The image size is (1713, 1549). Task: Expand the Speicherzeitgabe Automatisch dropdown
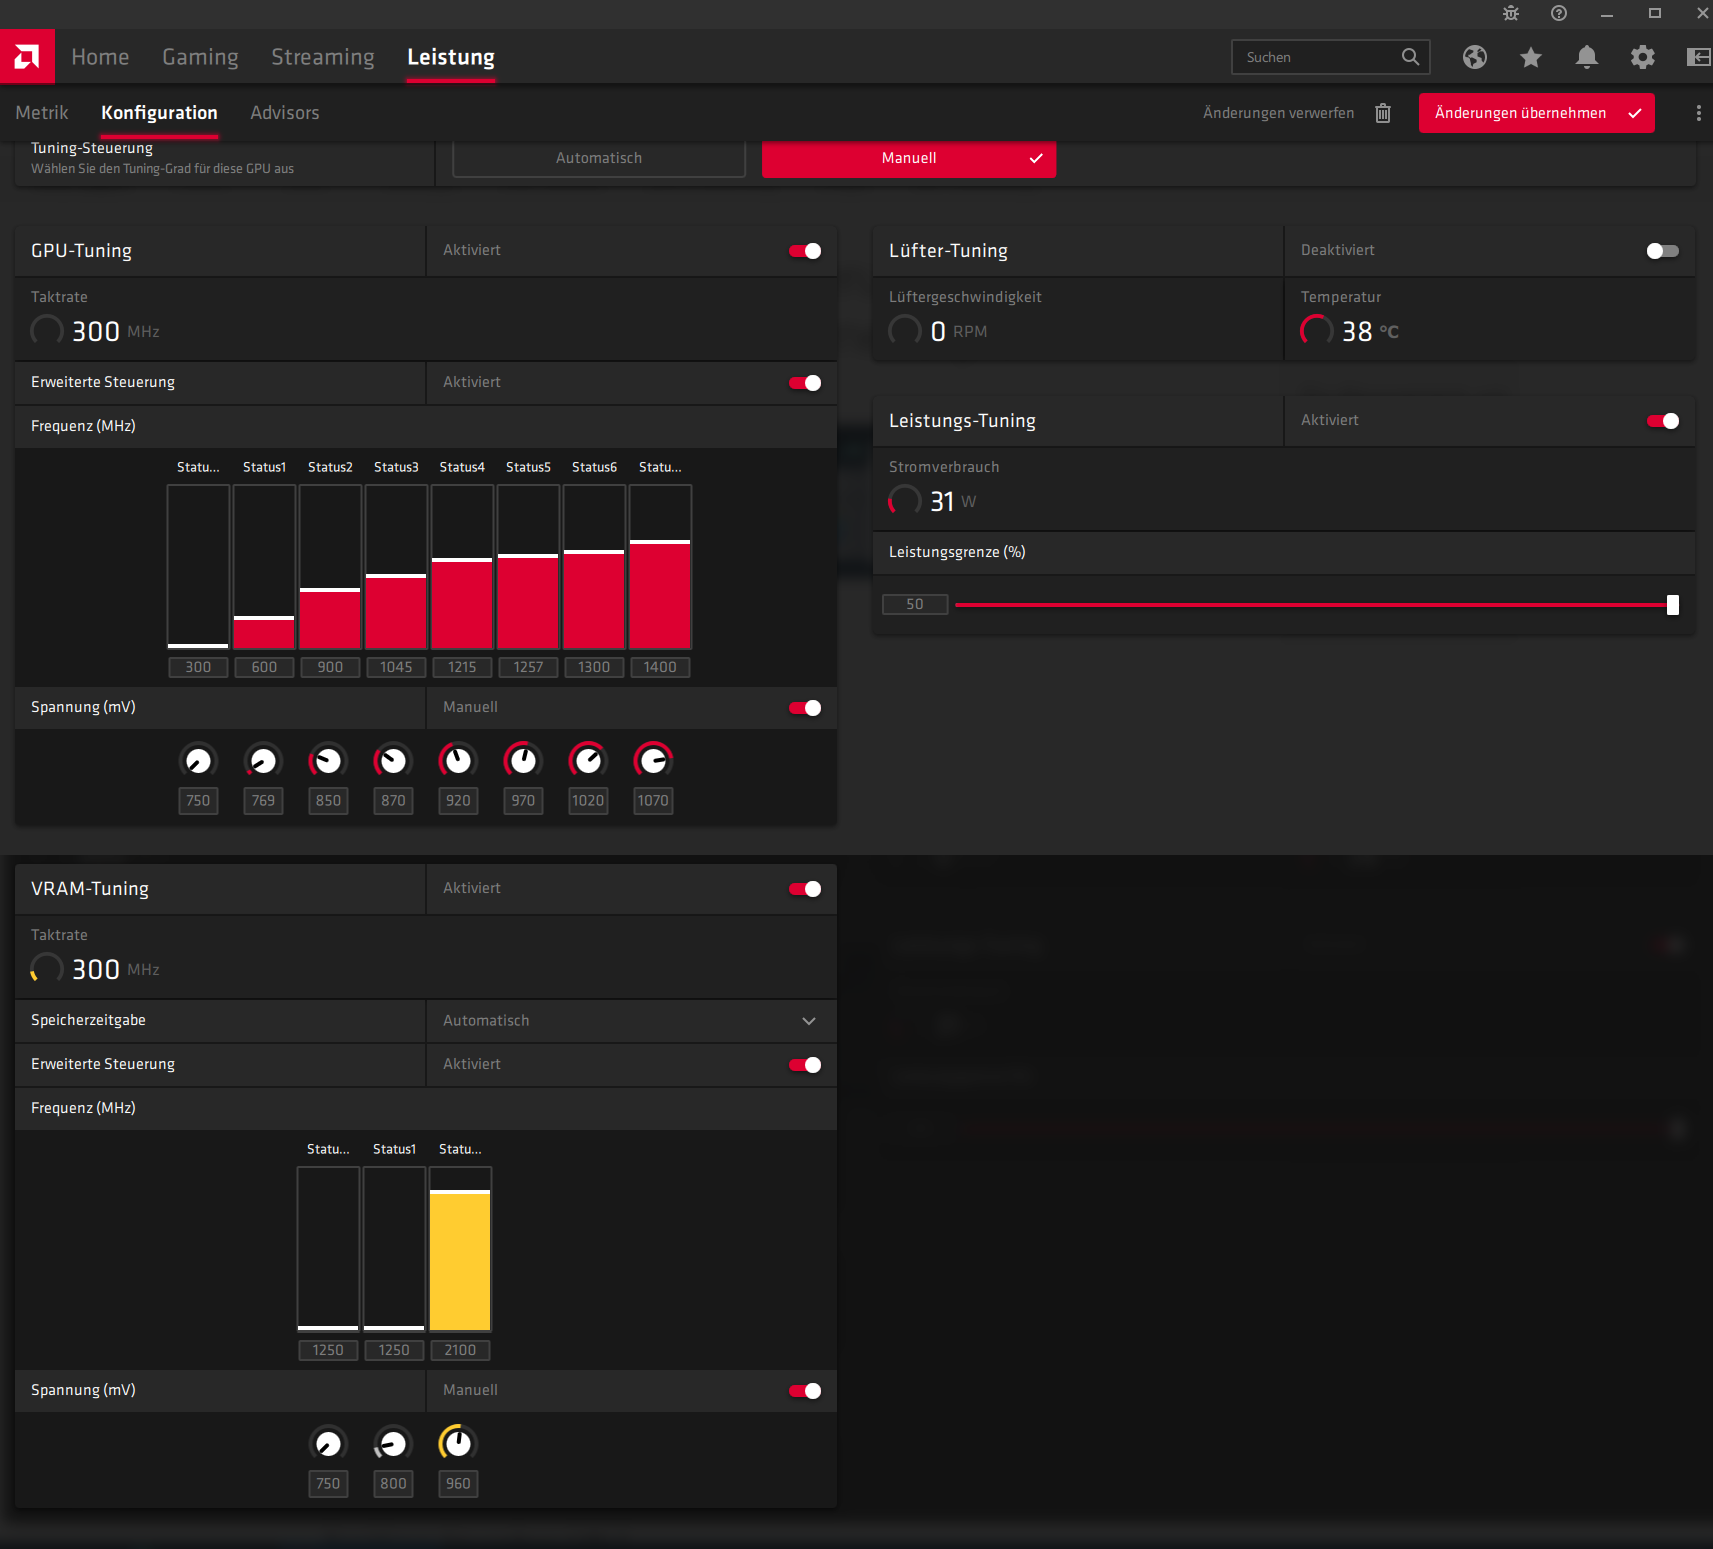coord(631,1021)
